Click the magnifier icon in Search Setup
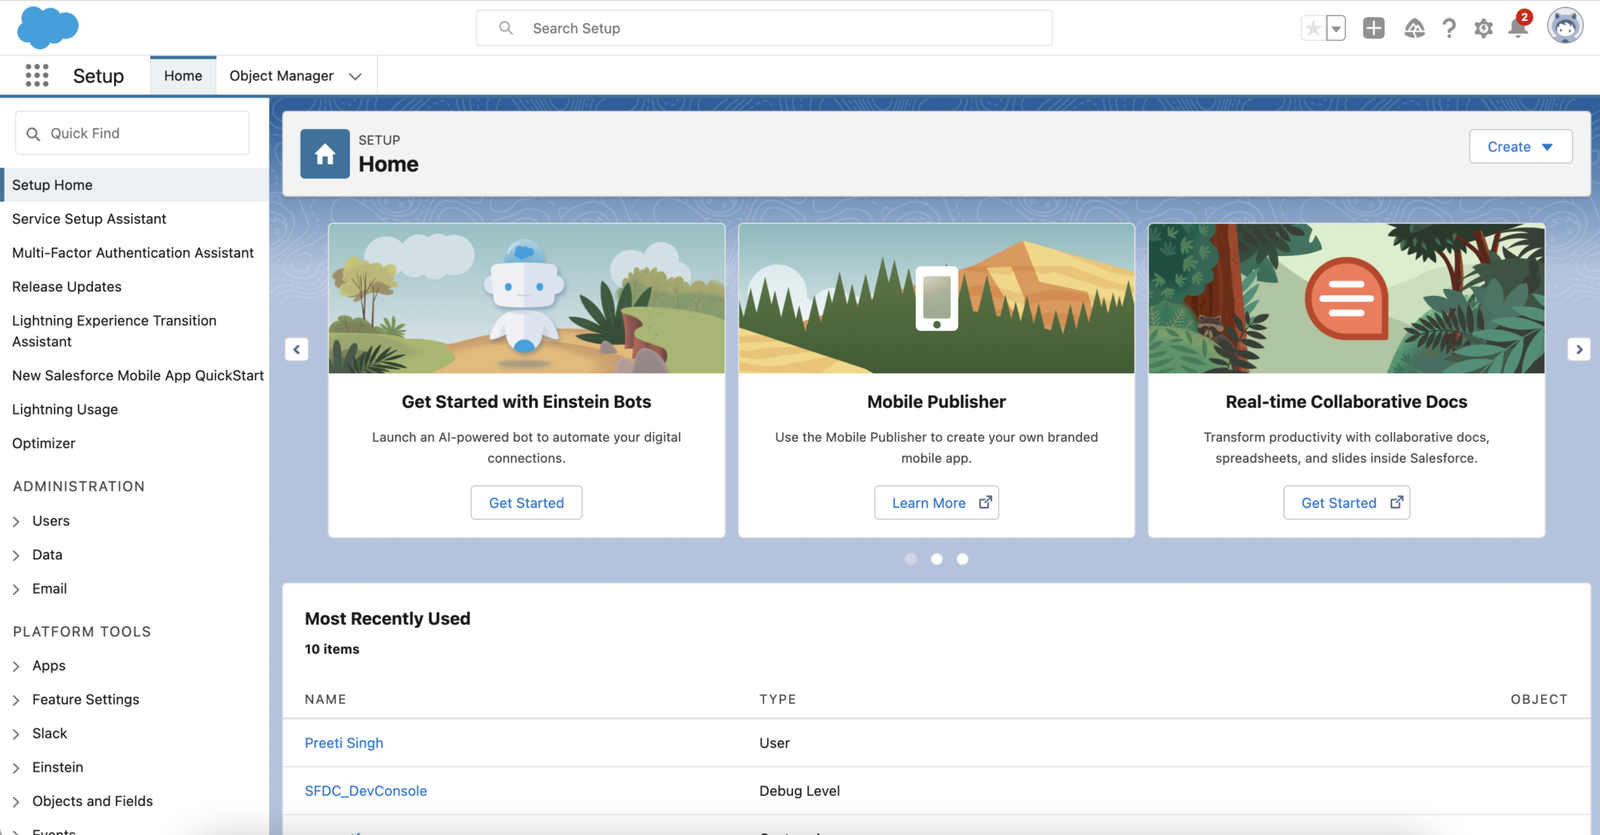This screenshot has width=1600, height=835. point(506,28)
